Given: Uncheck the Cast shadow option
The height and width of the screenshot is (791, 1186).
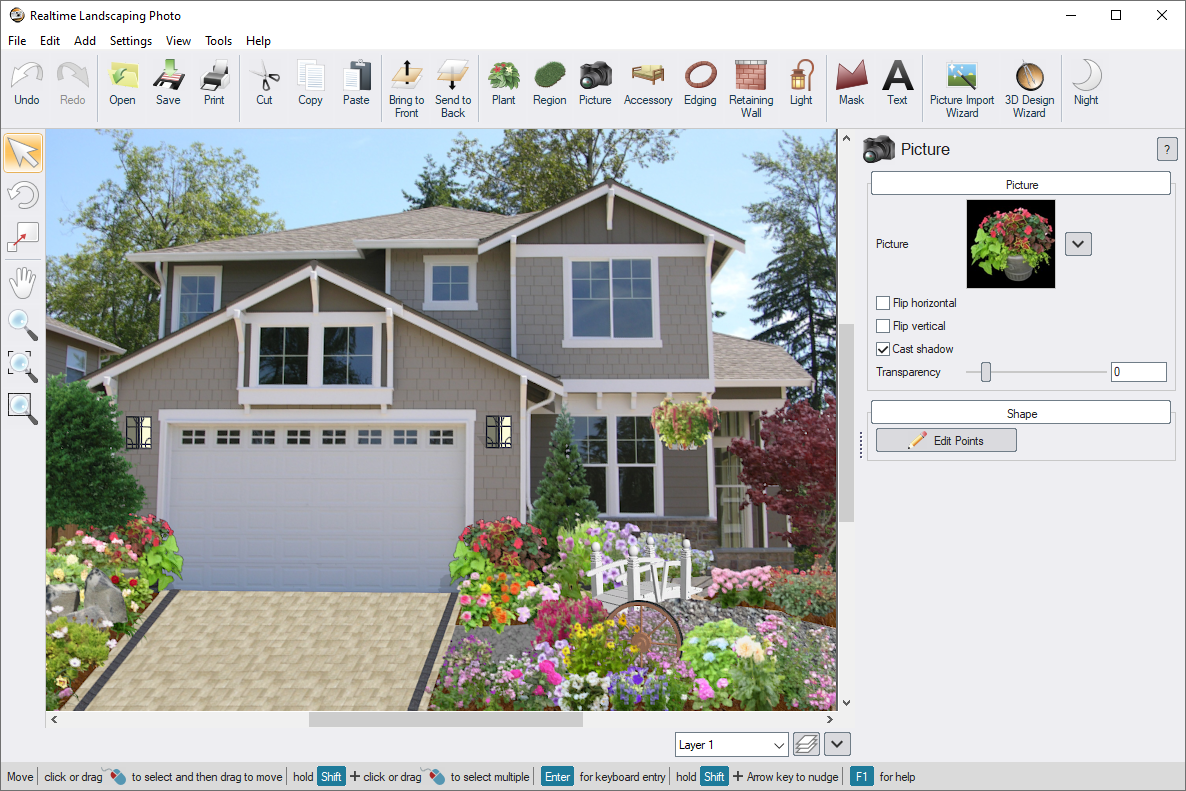Looking at the screenshot, I should [x=883, y=349].
